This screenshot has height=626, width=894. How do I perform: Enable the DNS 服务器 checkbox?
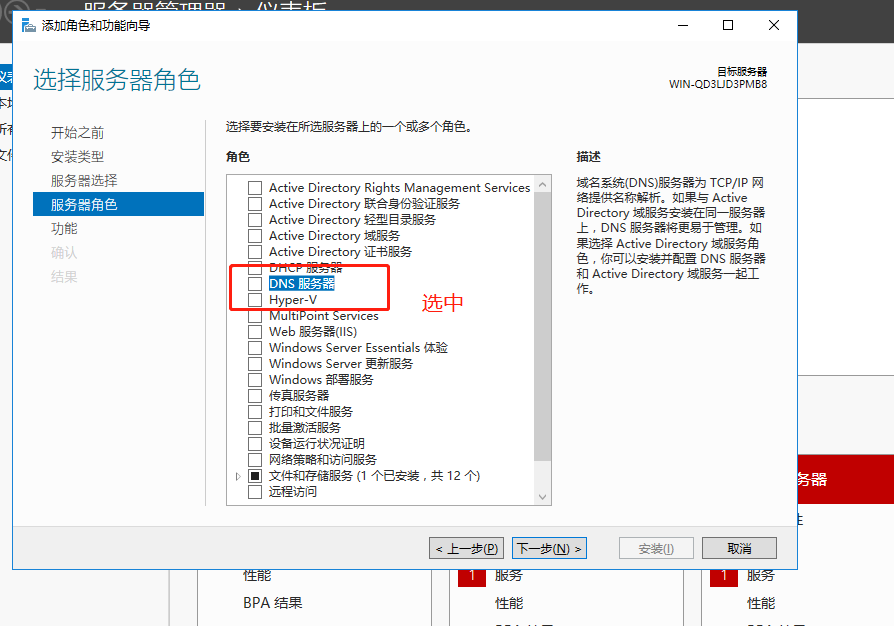[x=255, y=283]
